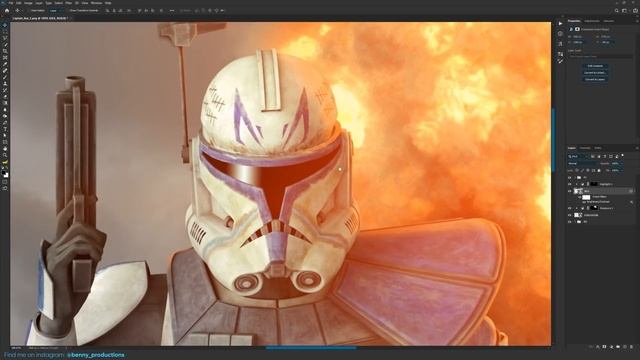Expand the bottom group folder in Layers
Viewport: 640px width, 360px height.
click(x=575, y=222)
